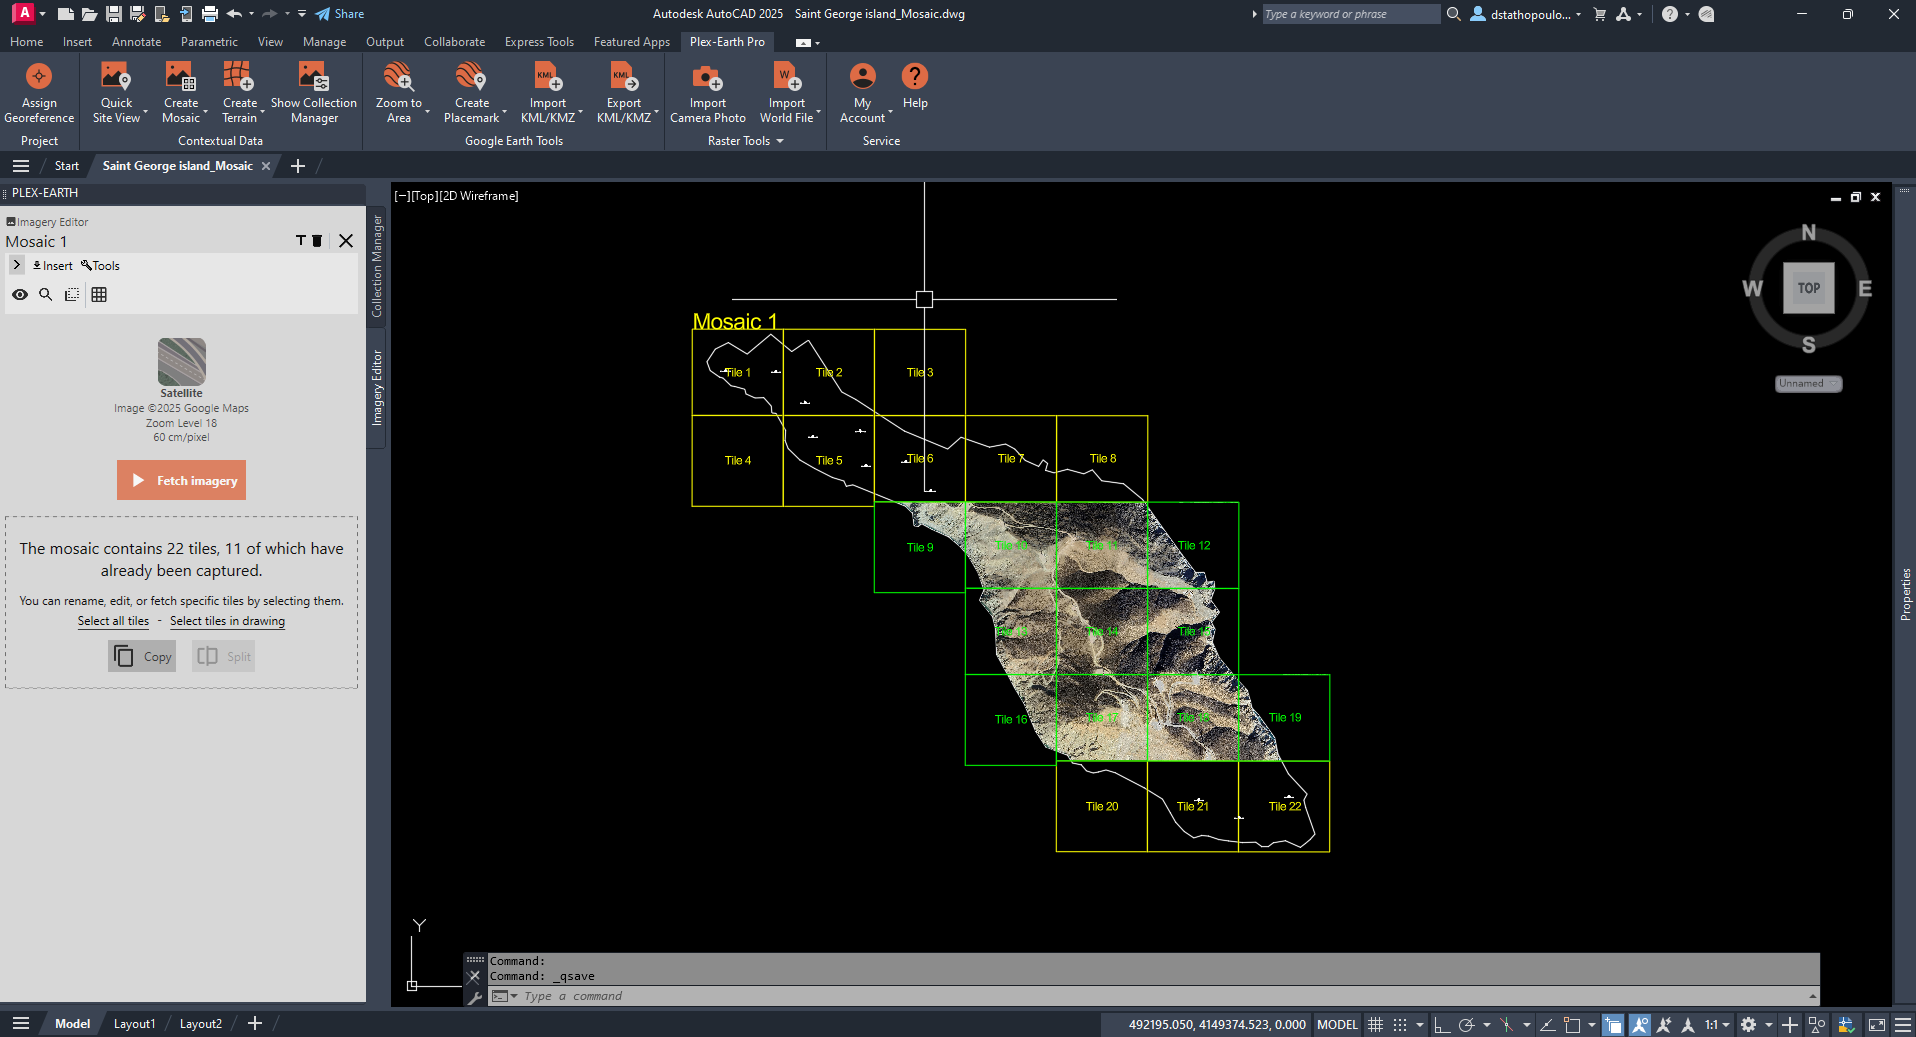Screen dimensions: 1916x1037
Task: Click the Create Placemark tool
Action: click(x=471, y=92)
